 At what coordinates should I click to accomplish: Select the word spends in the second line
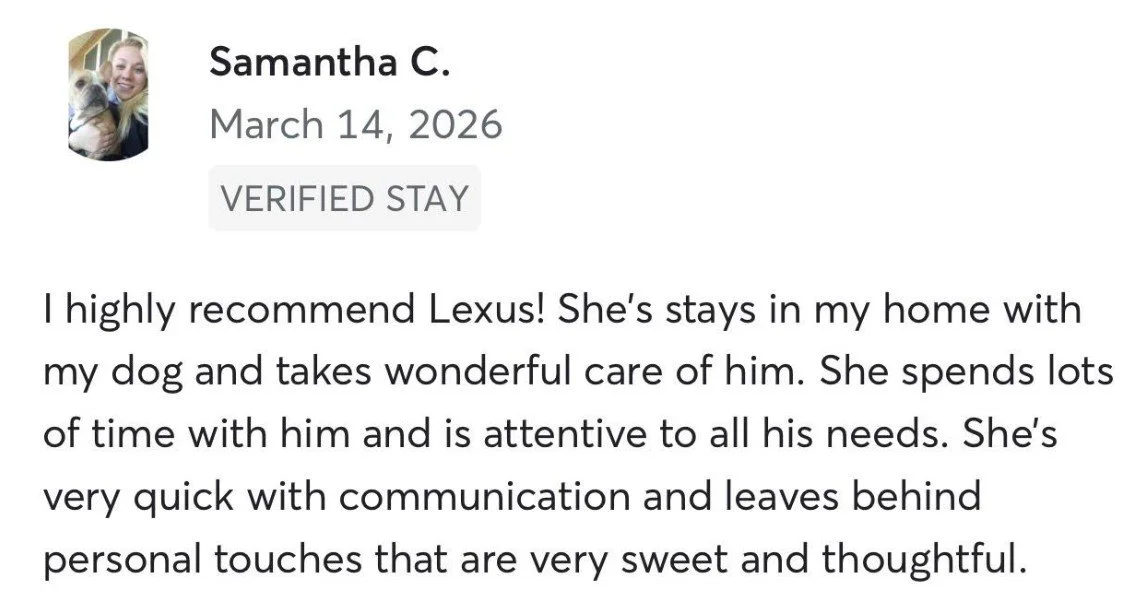pos(955,373)
